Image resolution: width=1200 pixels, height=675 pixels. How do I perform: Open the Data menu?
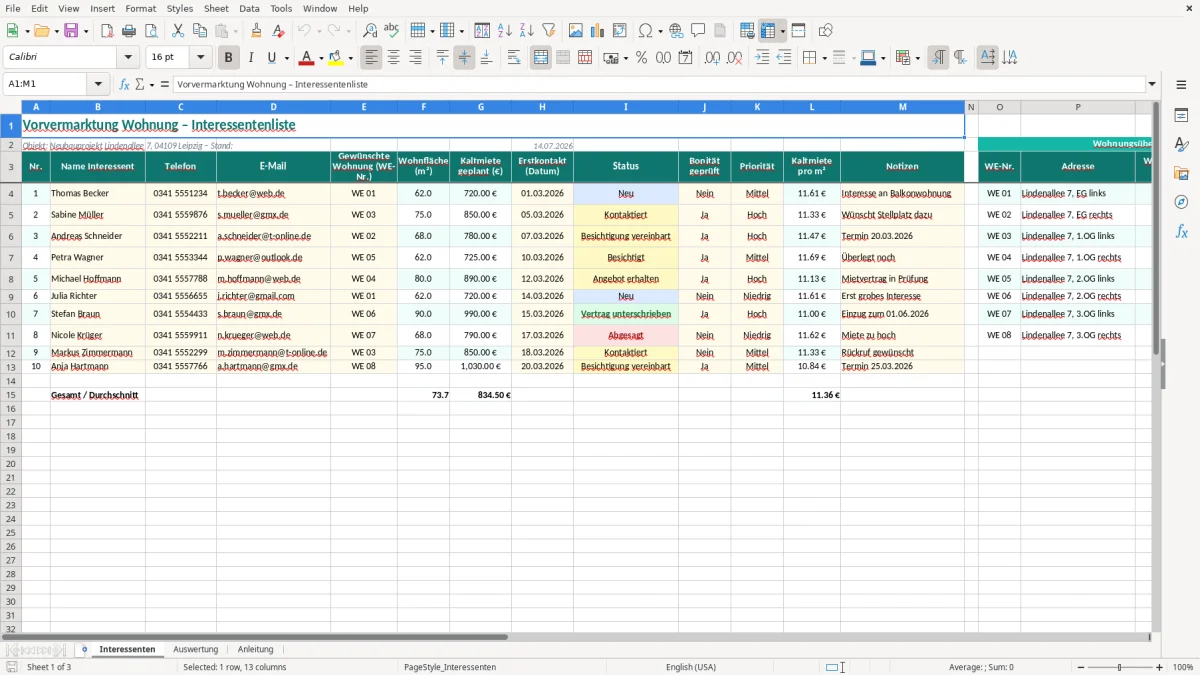(x=249, y=8)
